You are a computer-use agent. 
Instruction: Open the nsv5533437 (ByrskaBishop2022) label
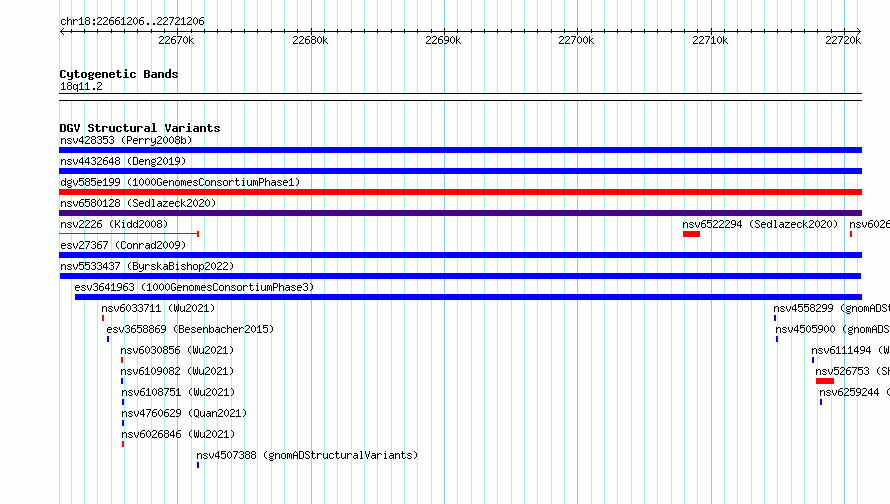(147, 266)
